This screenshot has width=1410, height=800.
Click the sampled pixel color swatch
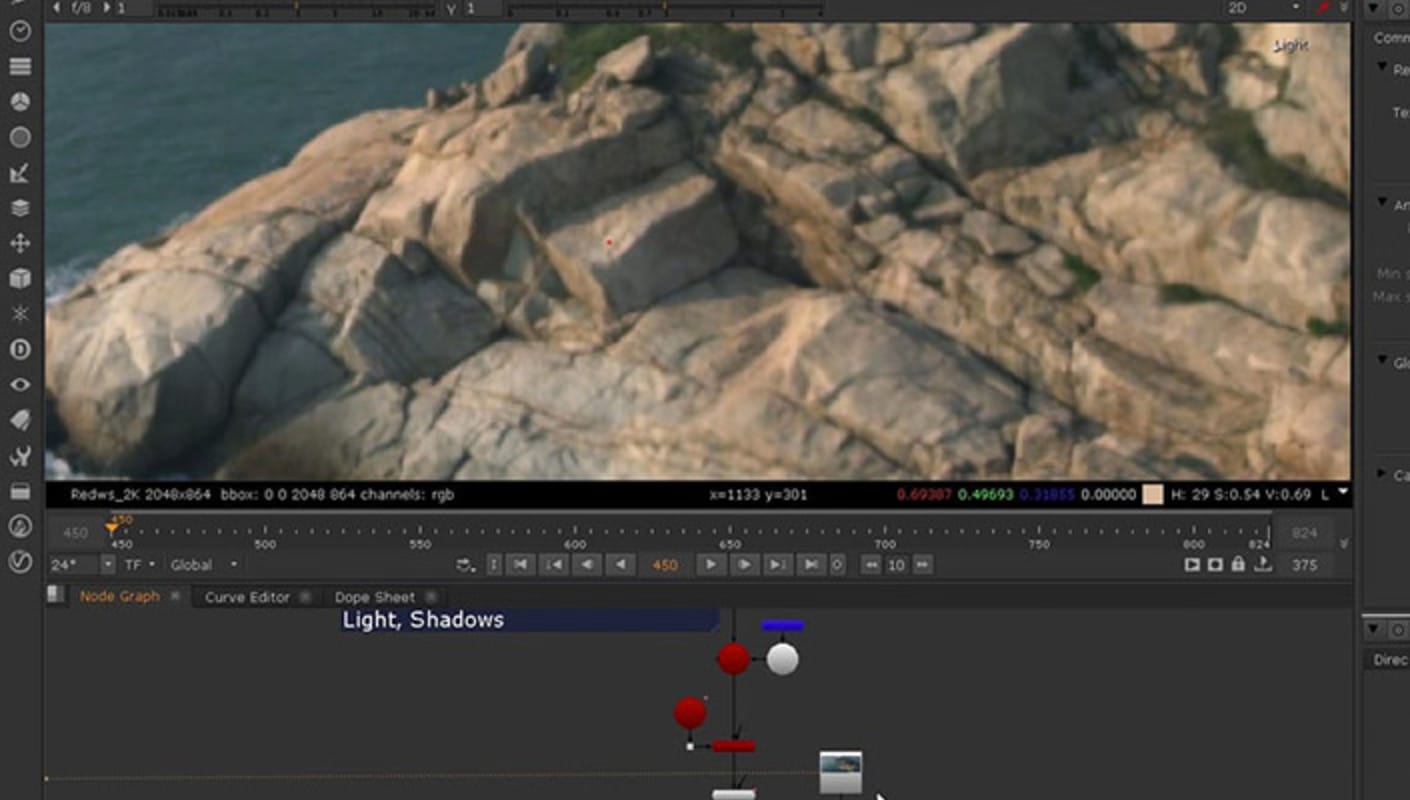click(x=1153, y=494)
